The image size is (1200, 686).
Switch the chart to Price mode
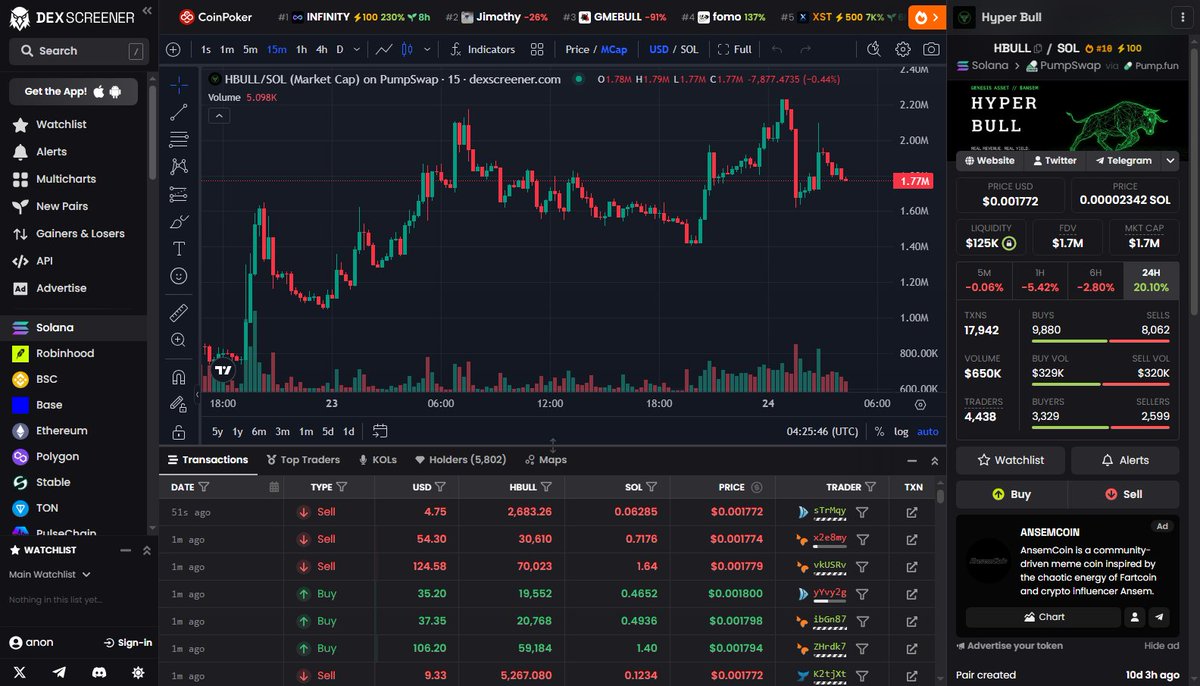[x=577, y=49]
